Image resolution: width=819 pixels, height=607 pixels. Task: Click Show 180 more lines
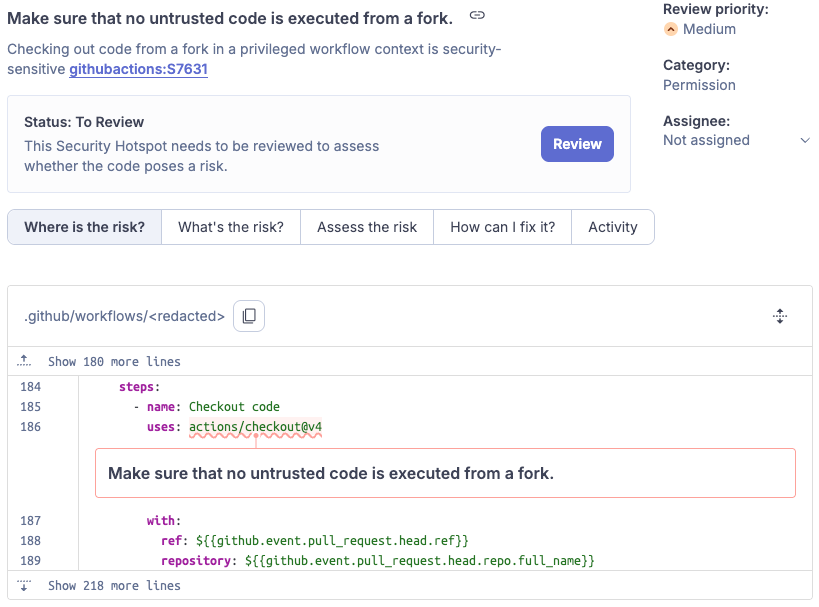pyautogui.click(x=113, y=361)
